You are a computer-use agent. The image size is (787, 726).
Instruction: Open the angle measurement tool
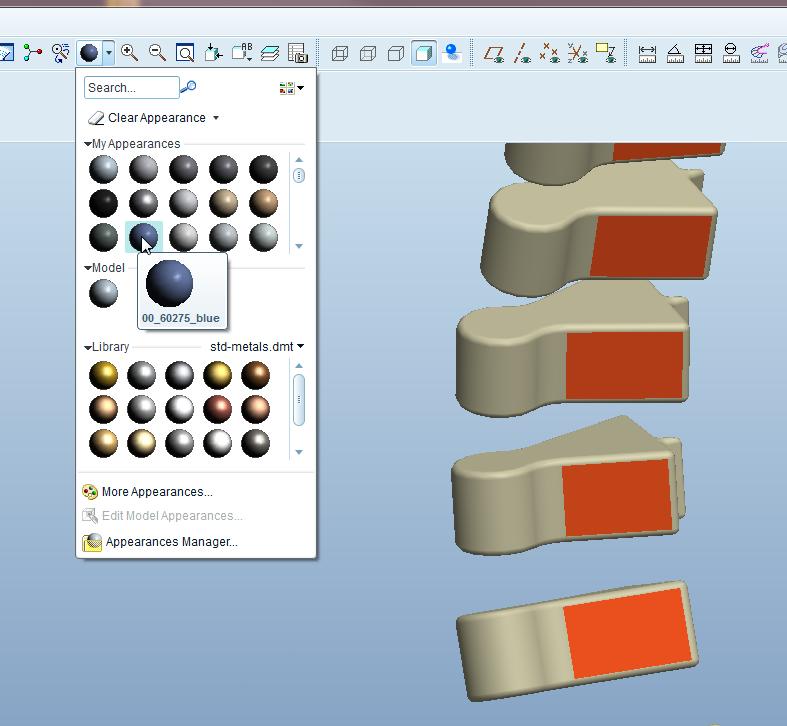675,53
